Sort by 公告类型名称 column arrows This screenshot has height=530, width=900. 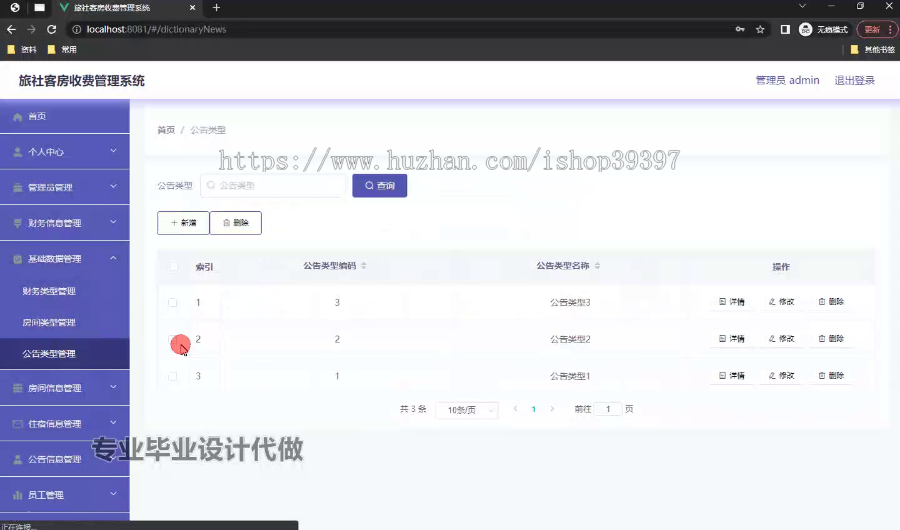(x=598, y=266)
